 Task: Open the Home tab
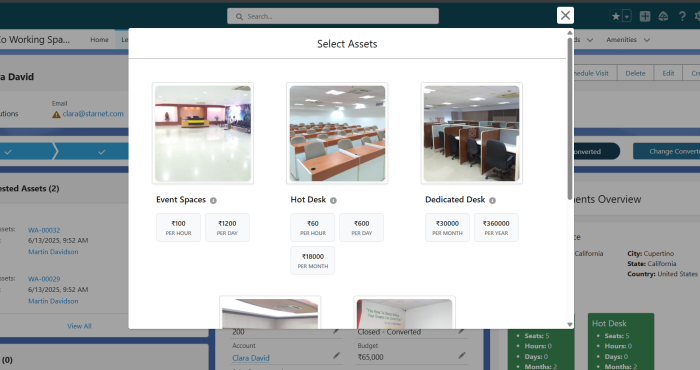[99, 40]
